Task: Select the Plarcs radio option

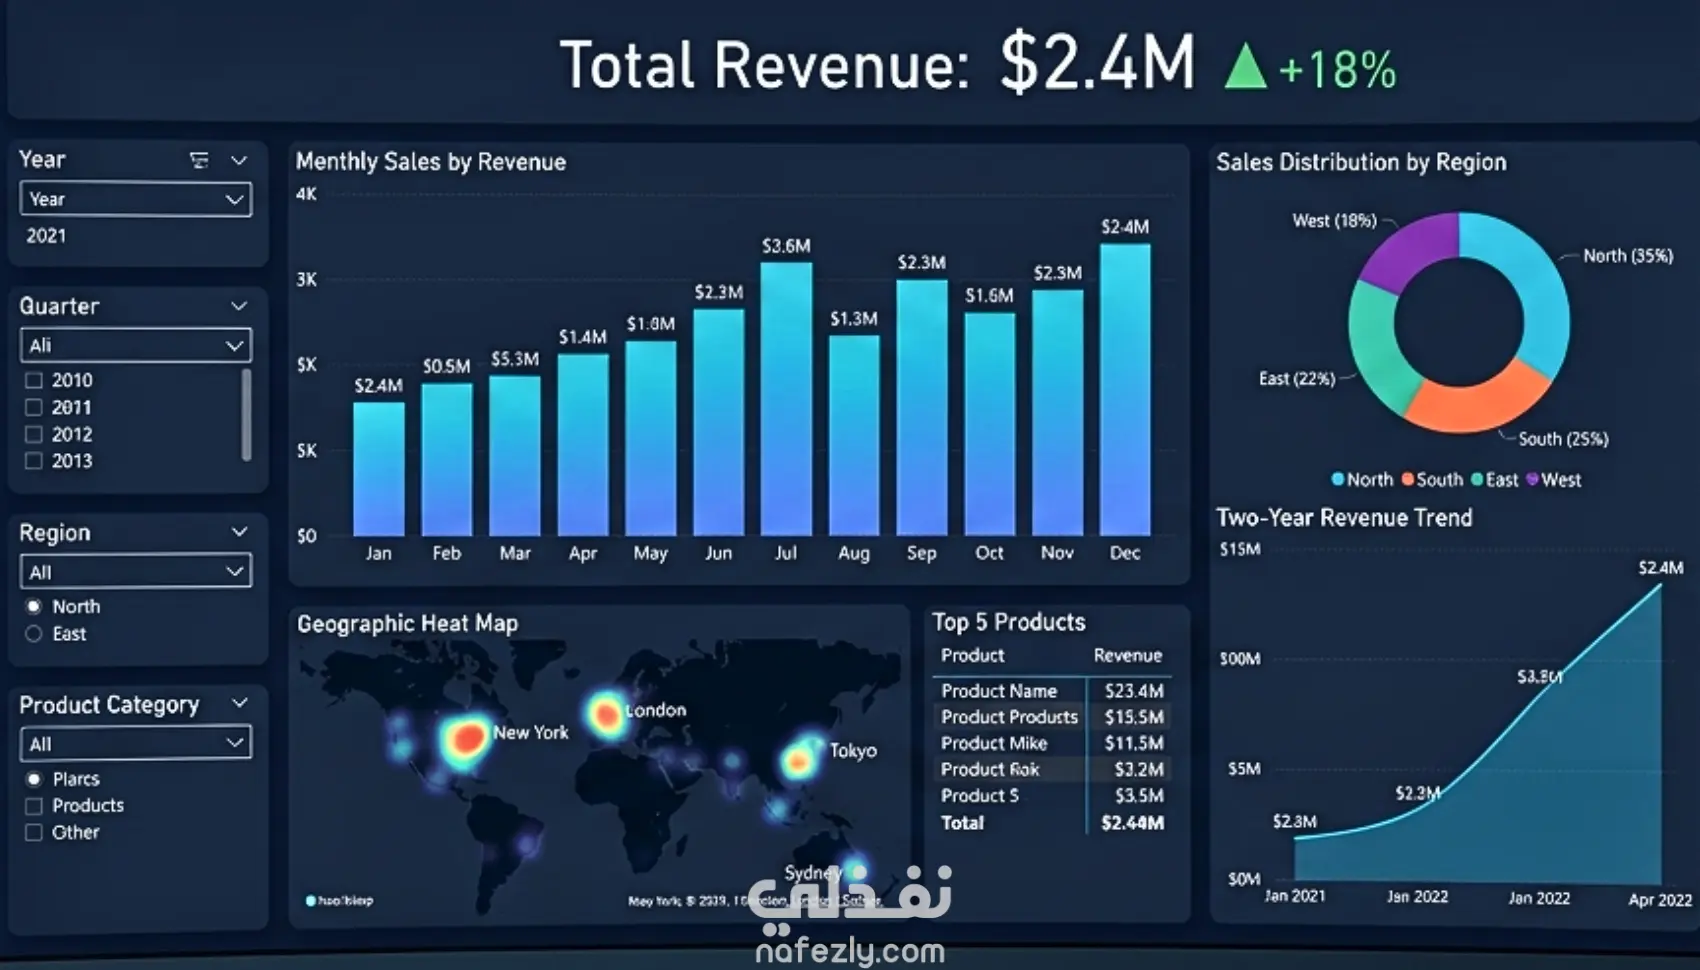Action: 34,778
